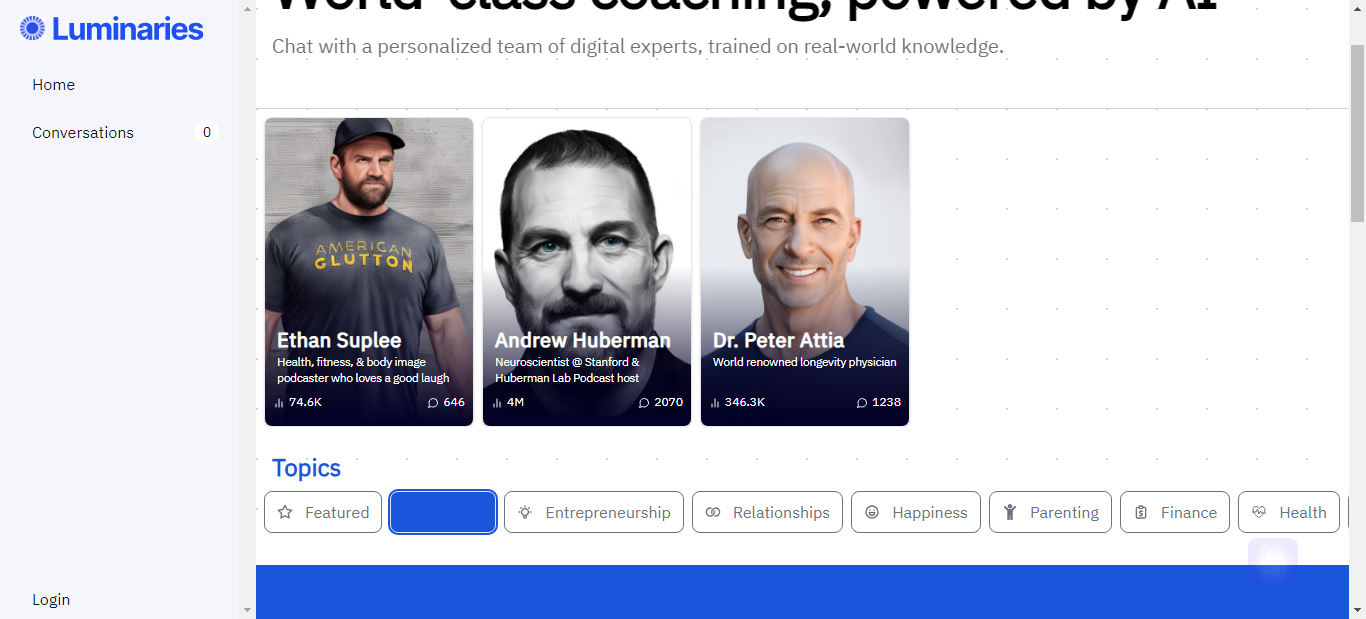Click the sidebar scroll down arrow
The height and width of the screenshot is (619, 1366).
tap(247, 609)
